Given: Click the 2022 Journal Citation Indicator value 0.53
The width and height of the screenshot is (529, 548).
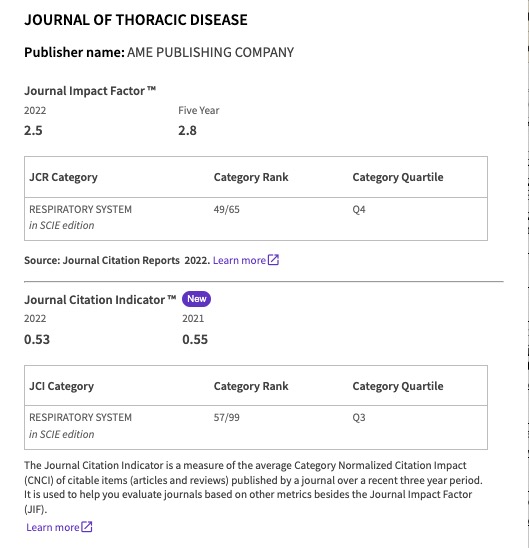Looking at the screenshot, I should pyautogui.click(x=37, y=340).
